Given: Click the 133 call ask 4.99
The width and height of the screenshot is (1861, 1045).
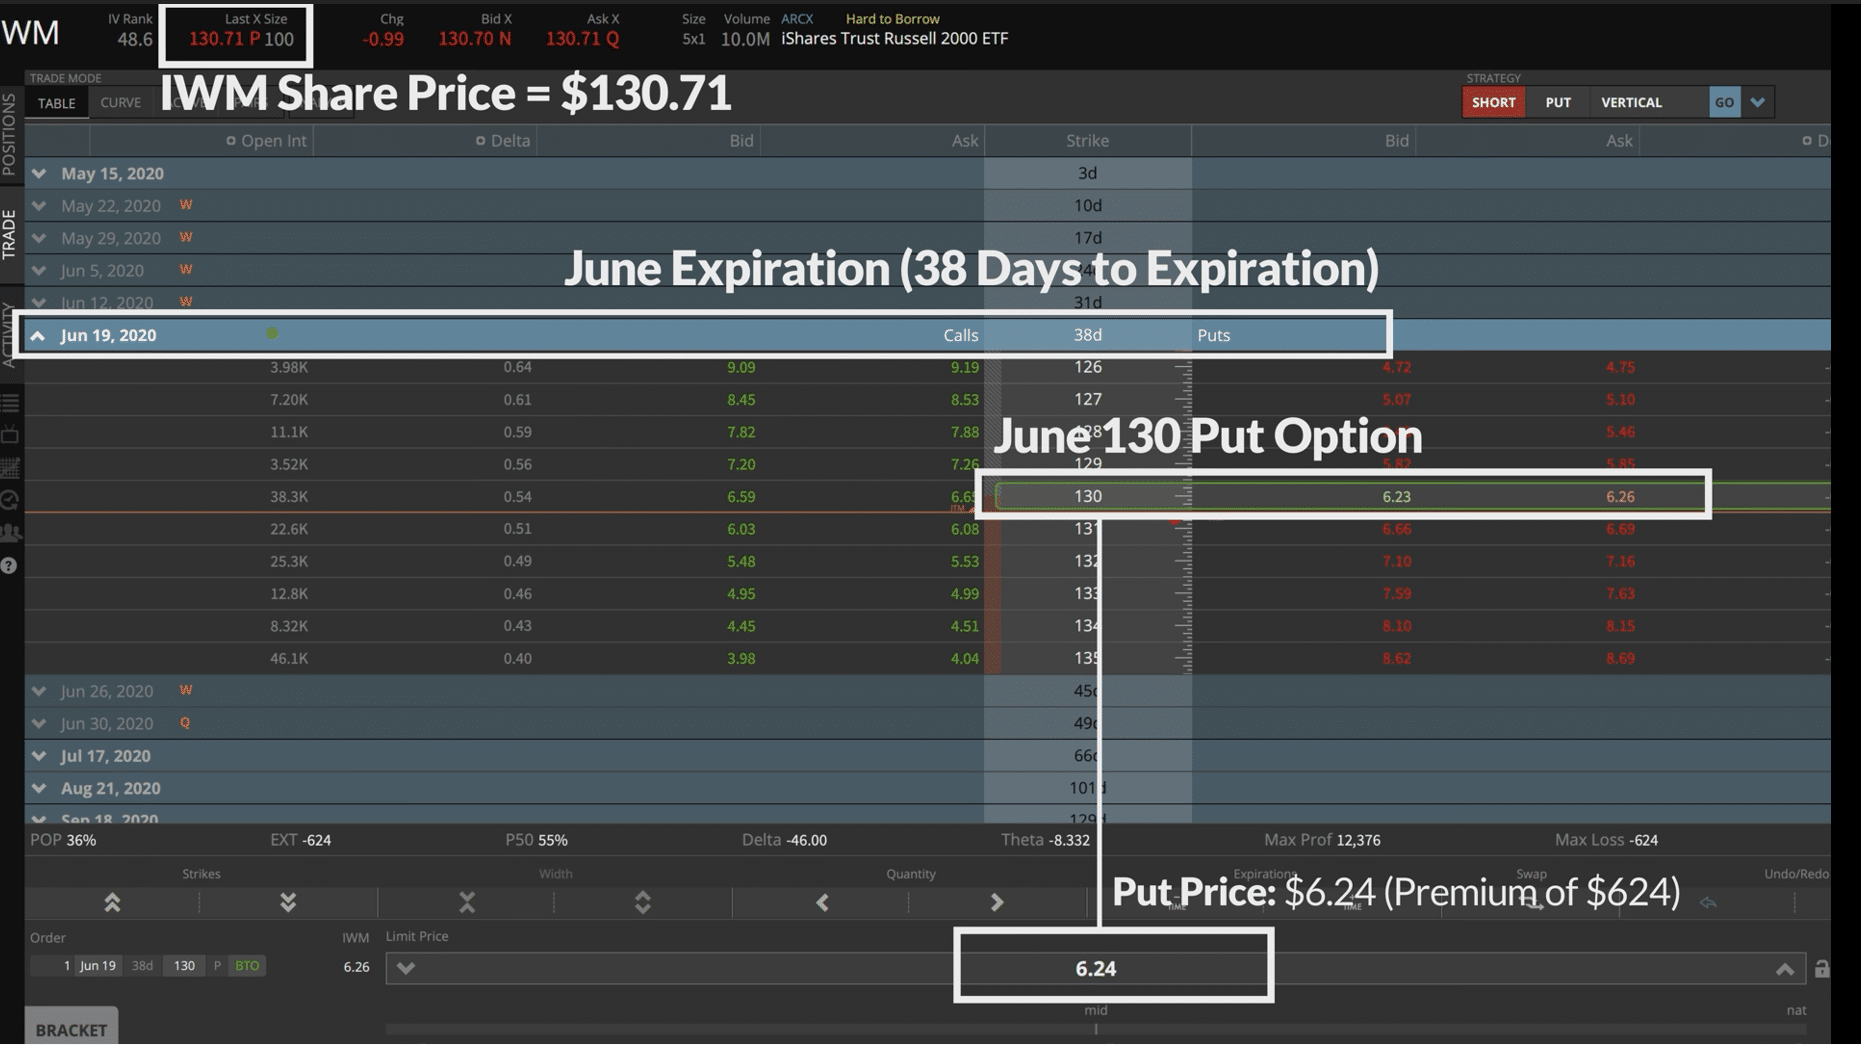Looking at the screenshot, I should tap(965, 594).
